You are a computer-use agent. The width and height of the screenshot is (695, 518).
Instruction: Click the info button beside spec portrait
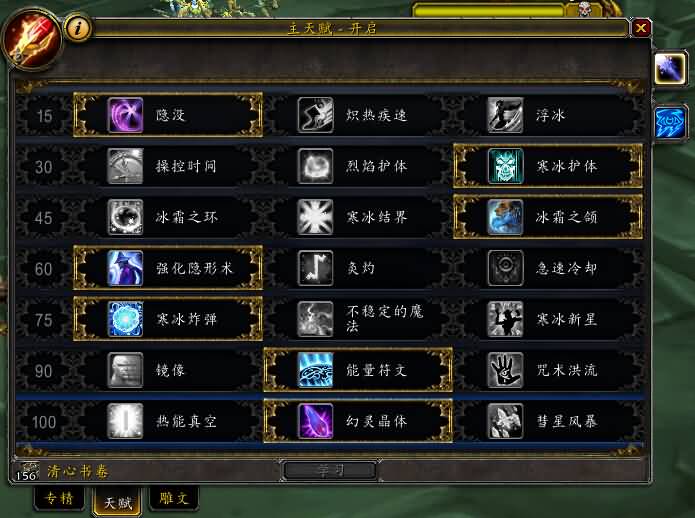pos(78,28)
